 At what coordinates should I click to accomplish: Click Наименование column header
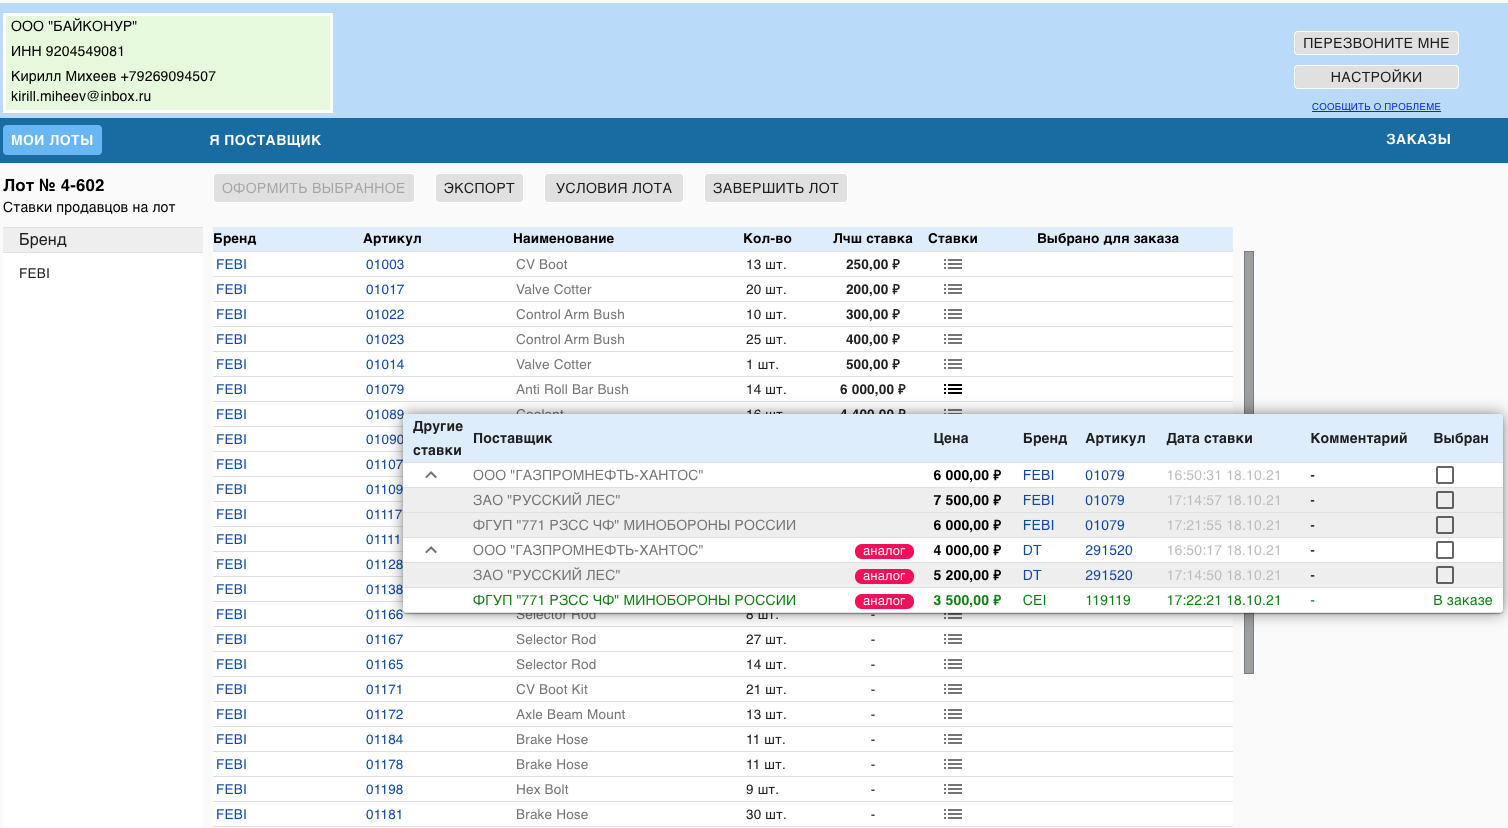click(563, 238)
